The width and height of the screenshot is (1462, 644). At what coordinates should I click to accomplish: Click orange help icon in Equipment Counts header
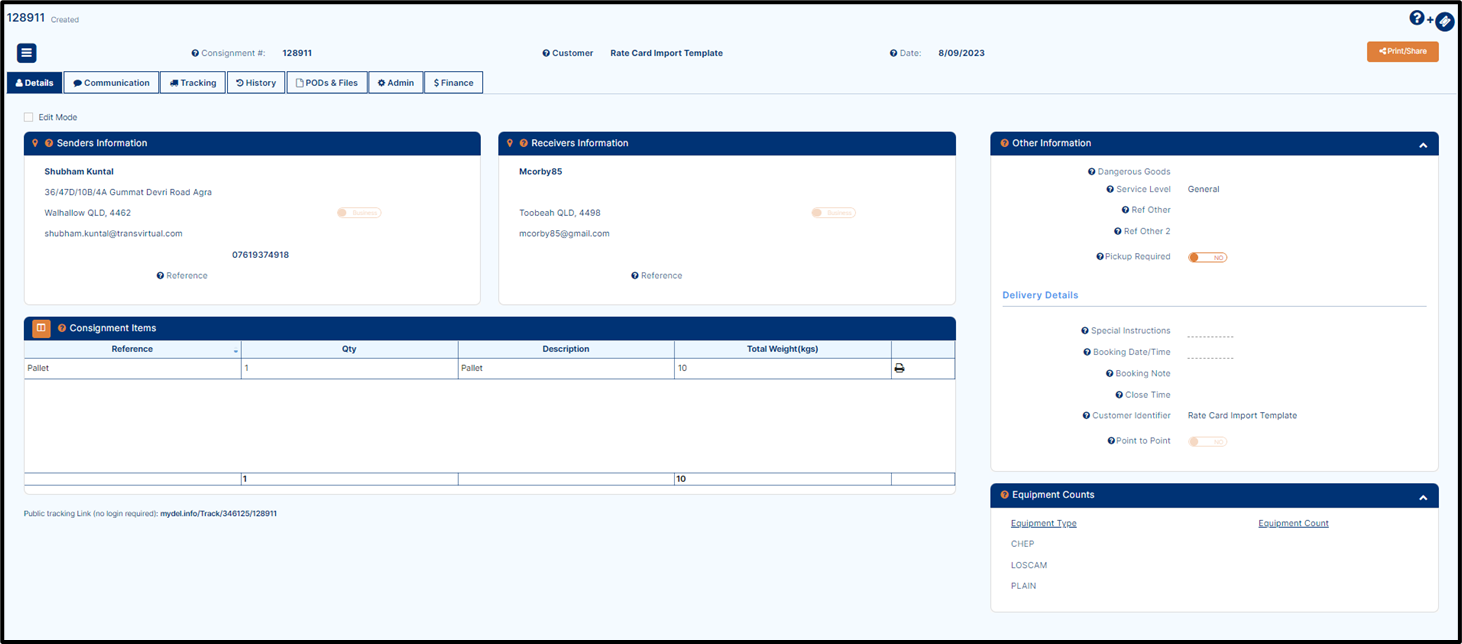click(x=1004, y=495)
